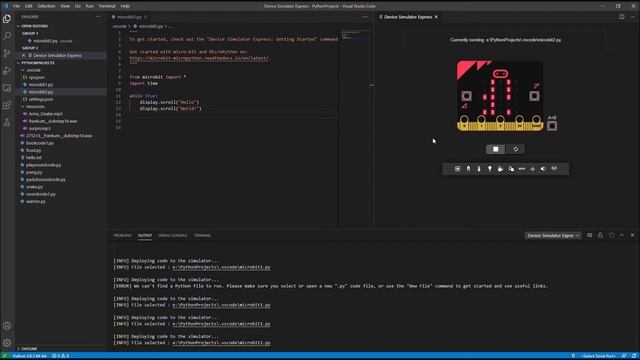Open microbit1.py in the file tree
This screenshot has width=640, height=360.
[41, 84]
